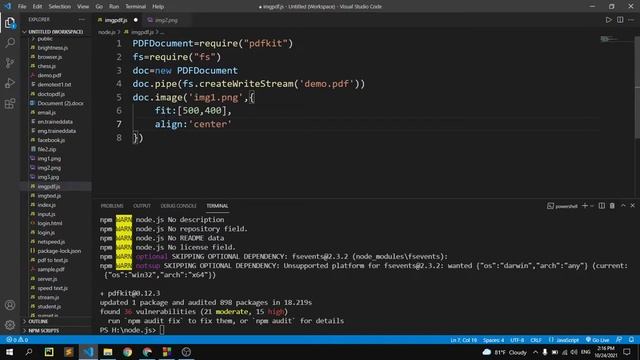Viewport: 640px width, 360px height.
Task: Open the Accounts menu in the activity bar
Action: [10, 305]
